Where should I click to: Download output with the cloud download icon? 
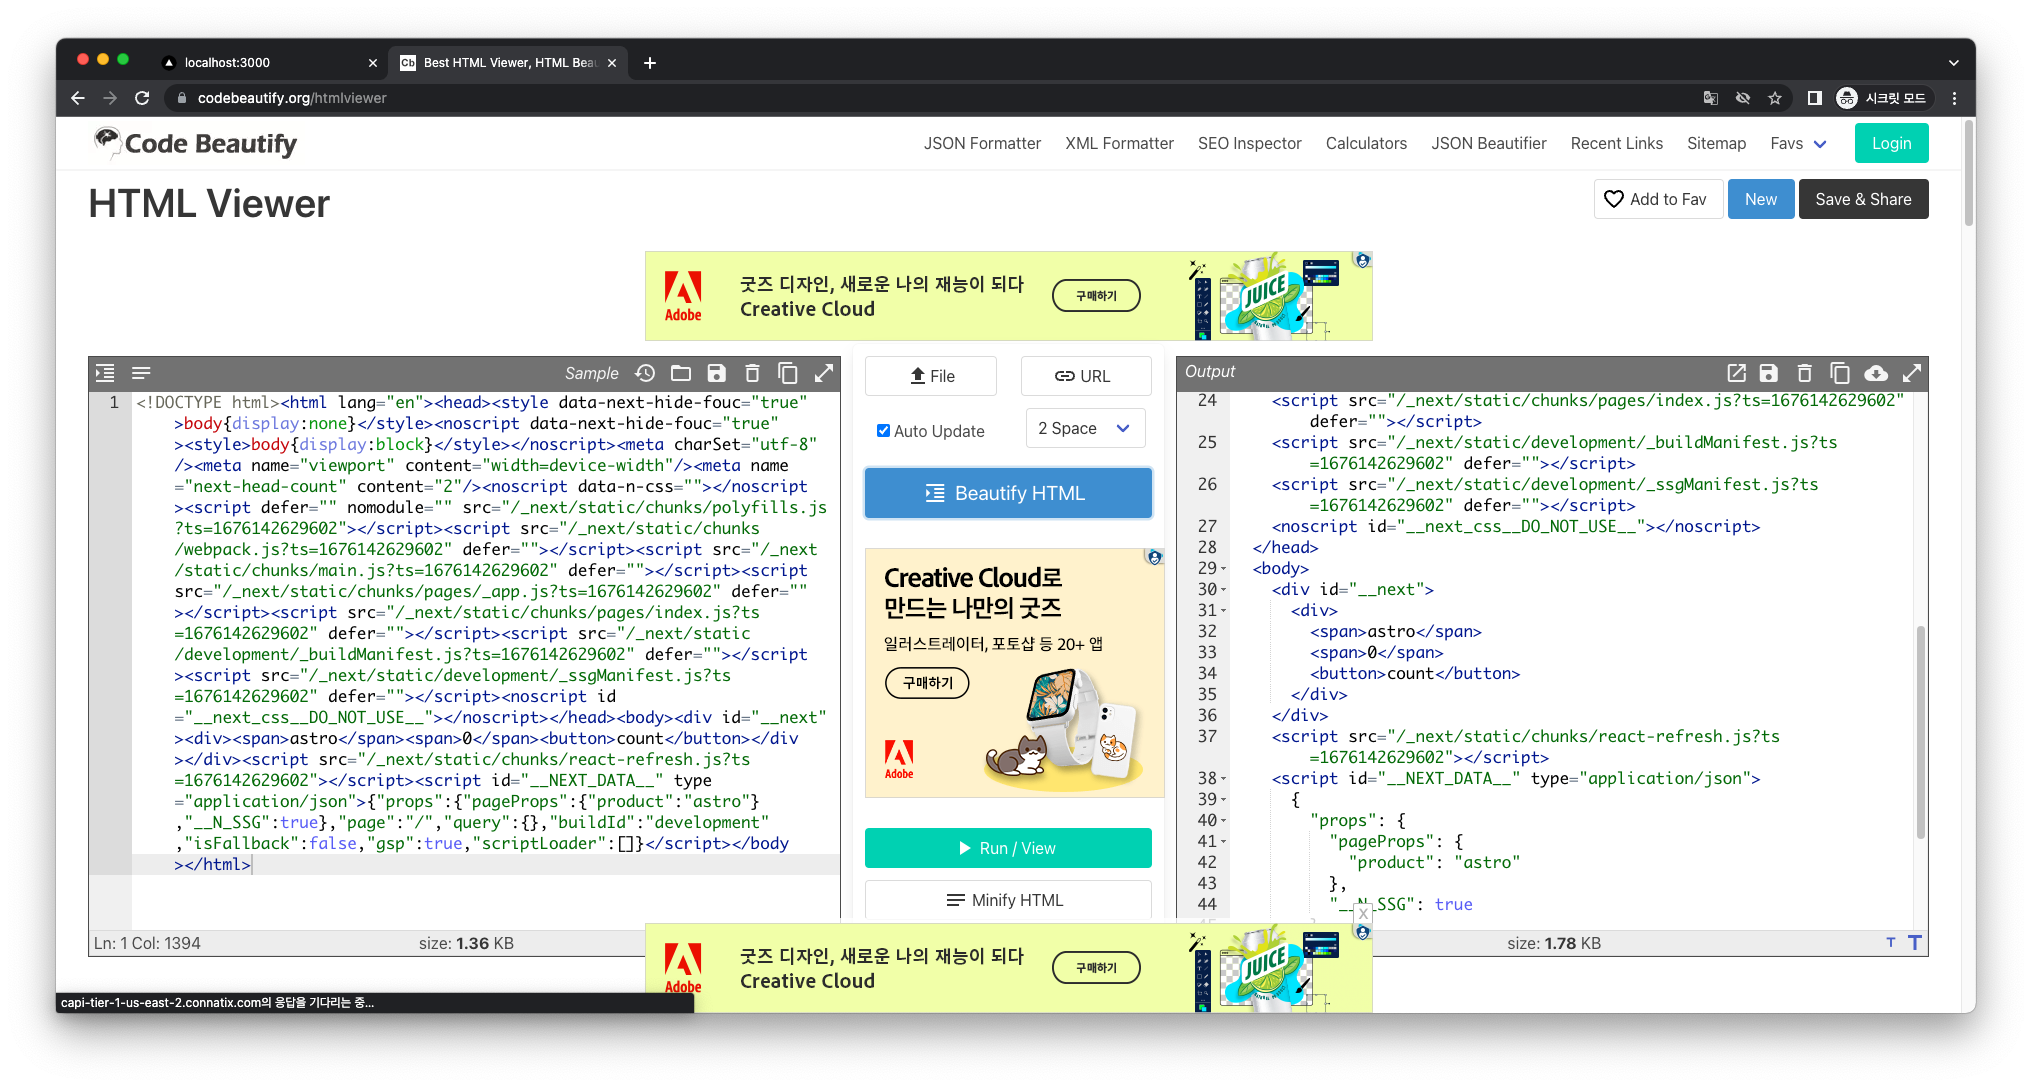tap(1876, 373)
